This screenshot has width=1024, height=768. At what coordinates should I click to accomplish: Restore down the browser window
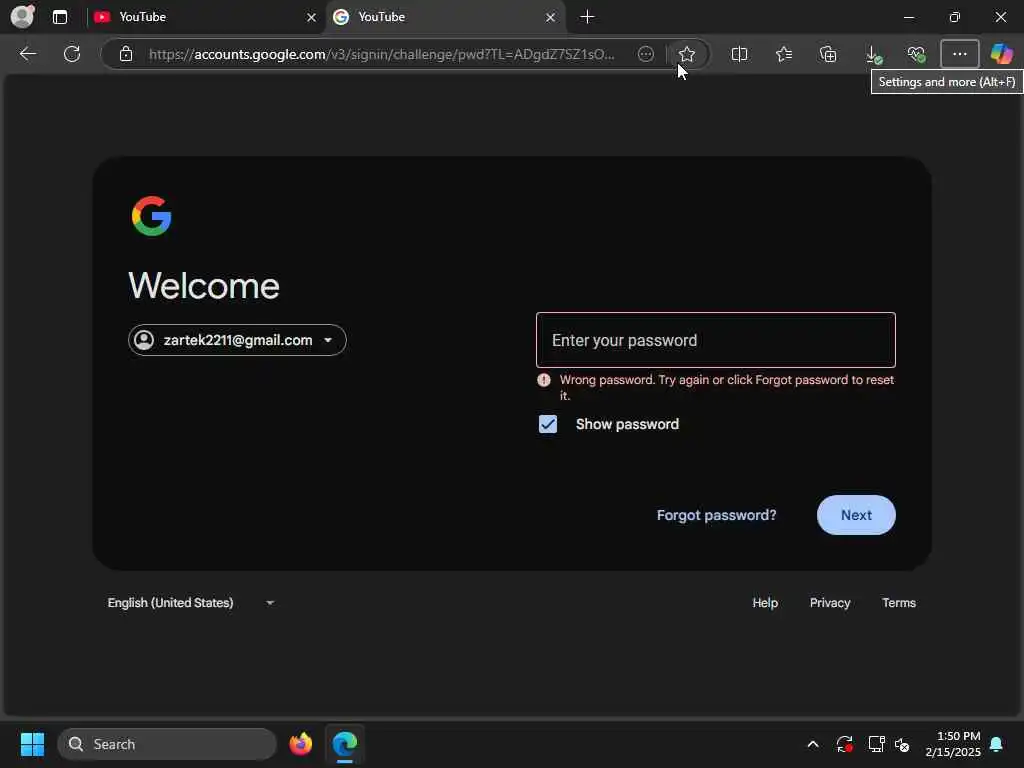click(x=955, y=17)
